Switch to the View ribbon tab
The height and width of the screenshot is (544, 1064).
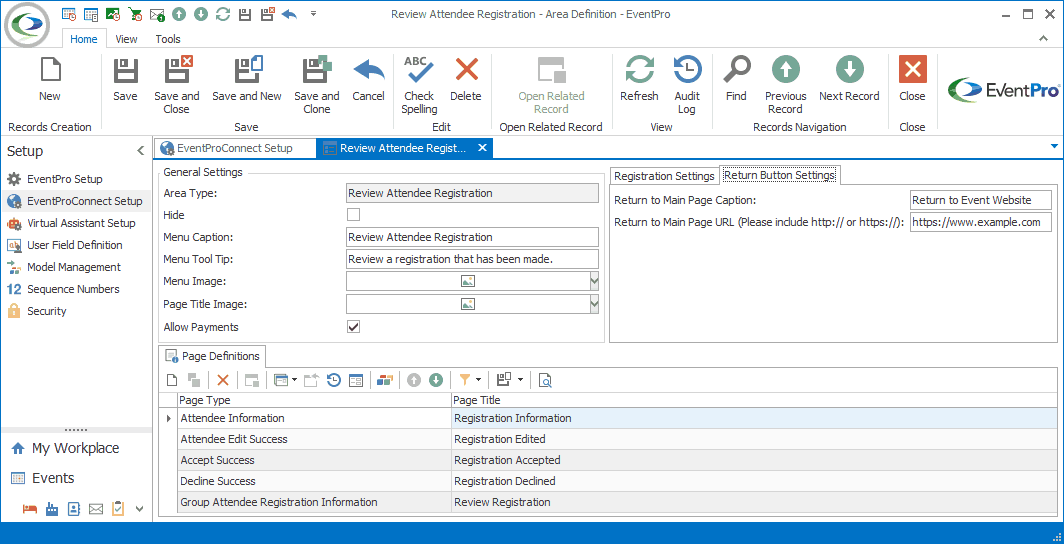pyautogui.click(x=126, y=39)
